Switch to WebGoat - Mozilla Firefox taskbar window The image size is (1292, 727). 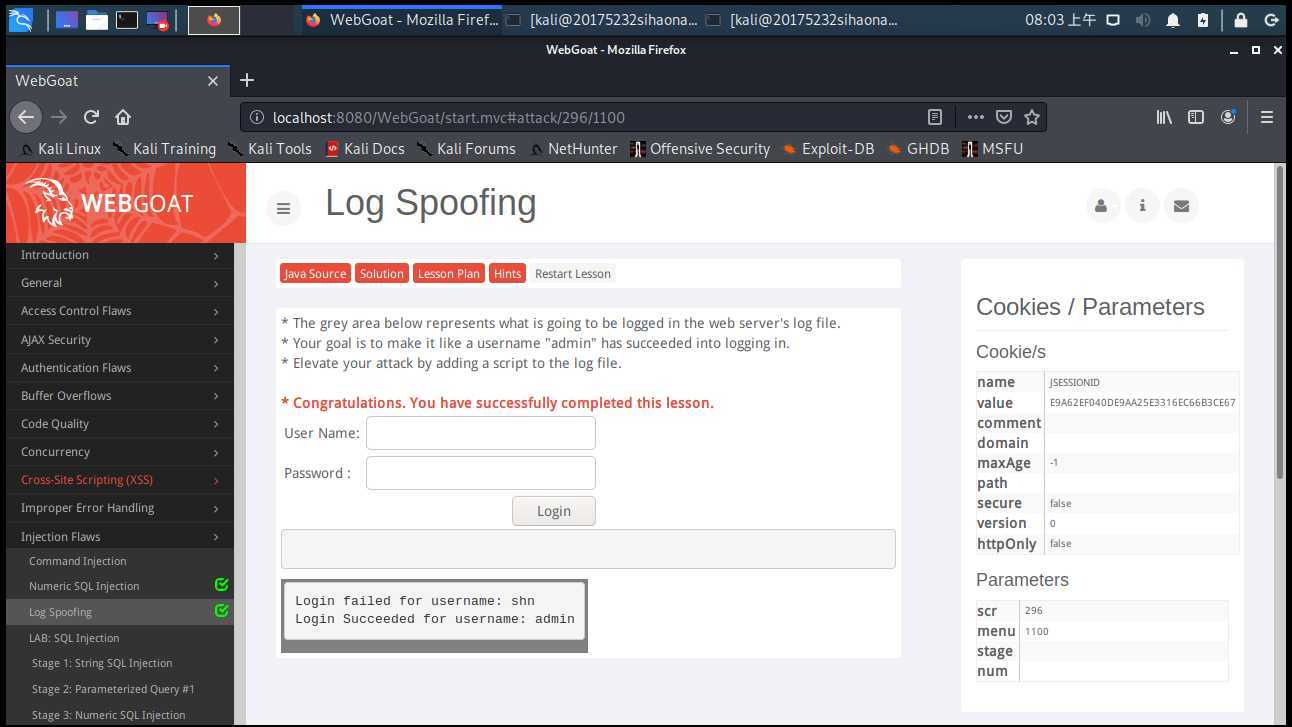[x=401, y=20]
